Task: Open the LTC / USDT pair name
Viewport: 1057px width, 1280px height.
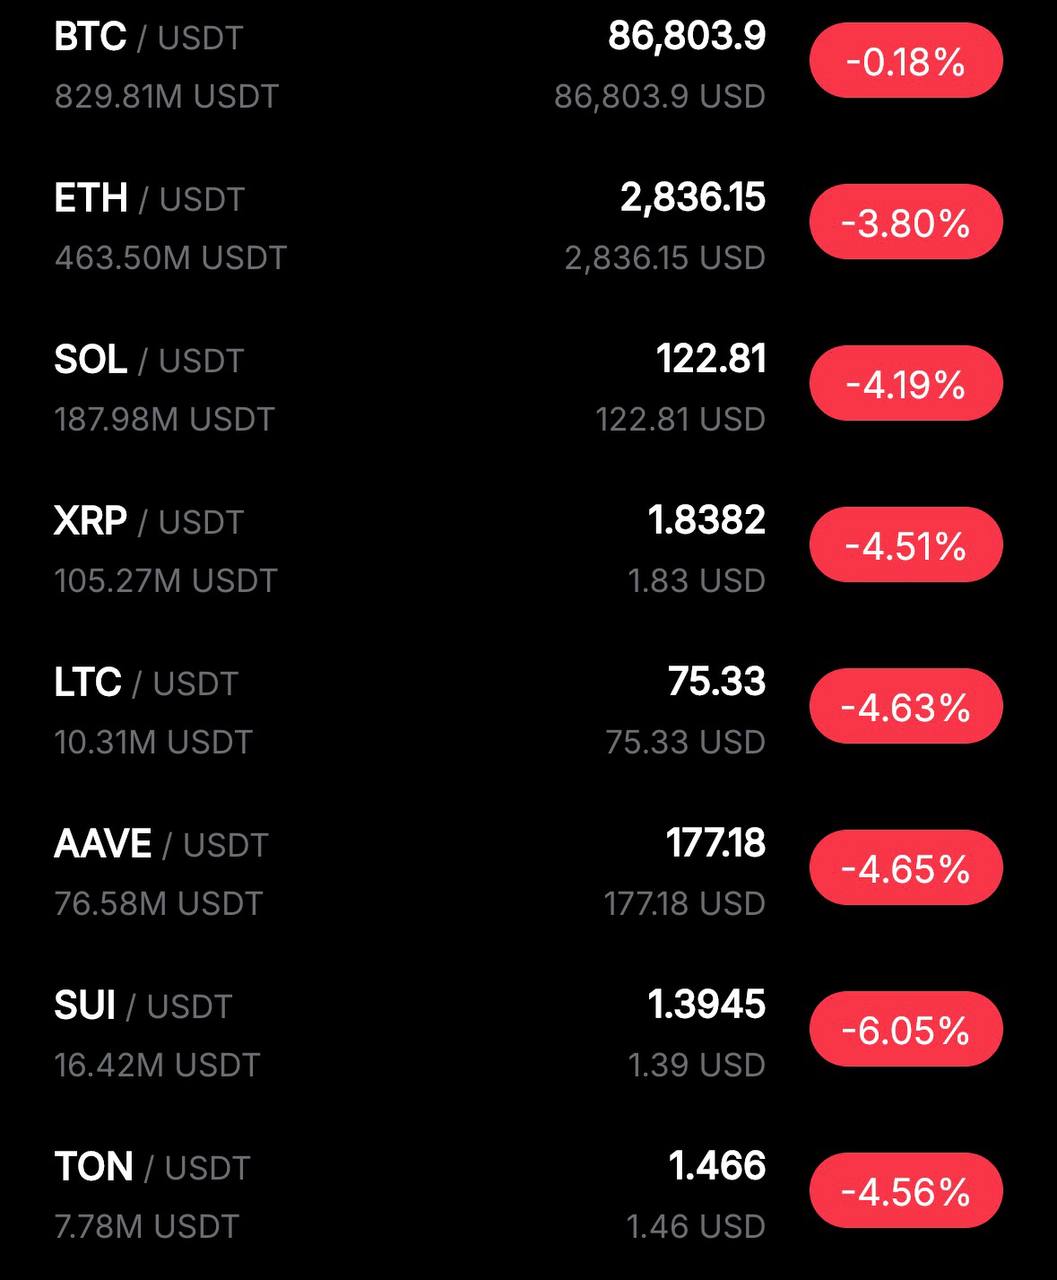Action: tap(146, 683)
